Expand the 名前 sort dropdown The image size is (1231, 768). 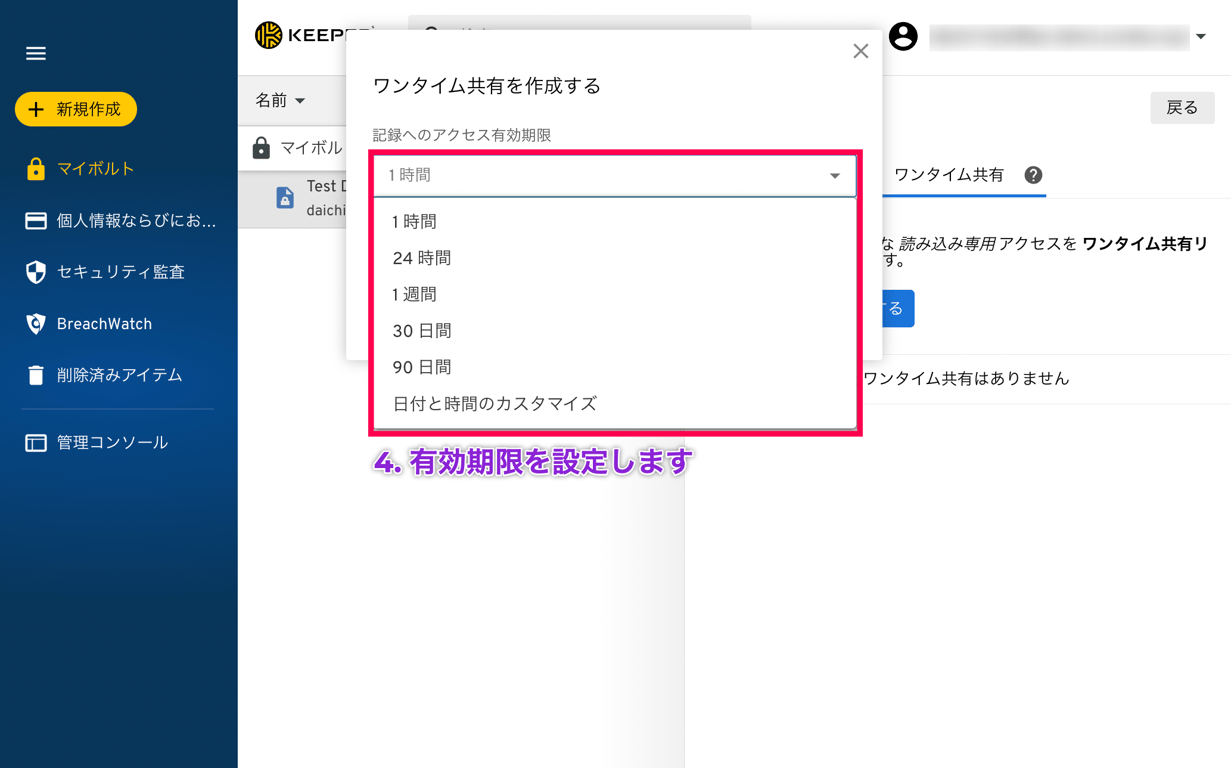(x=279, y=100)
